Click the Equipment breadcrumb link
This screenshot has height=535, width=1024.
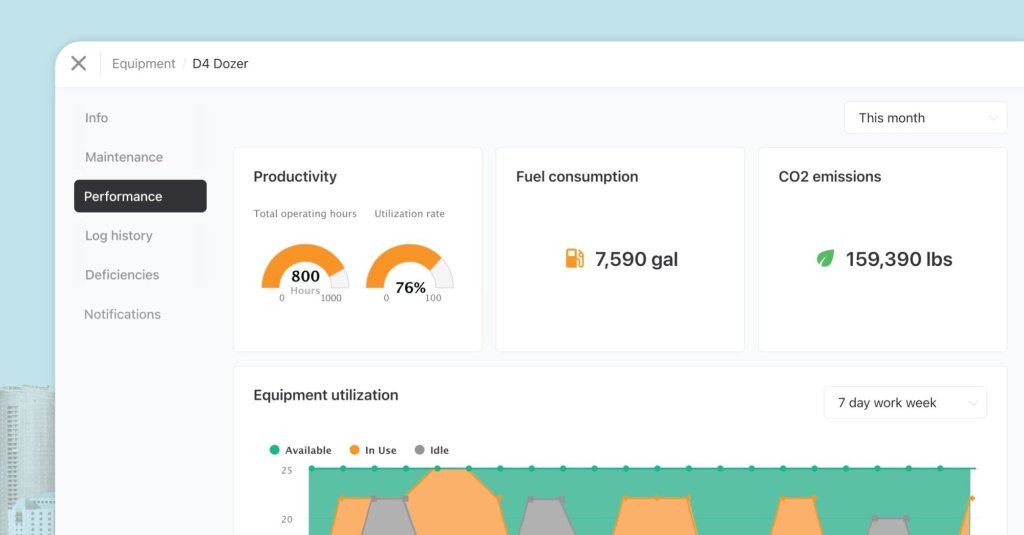(143, 64)
